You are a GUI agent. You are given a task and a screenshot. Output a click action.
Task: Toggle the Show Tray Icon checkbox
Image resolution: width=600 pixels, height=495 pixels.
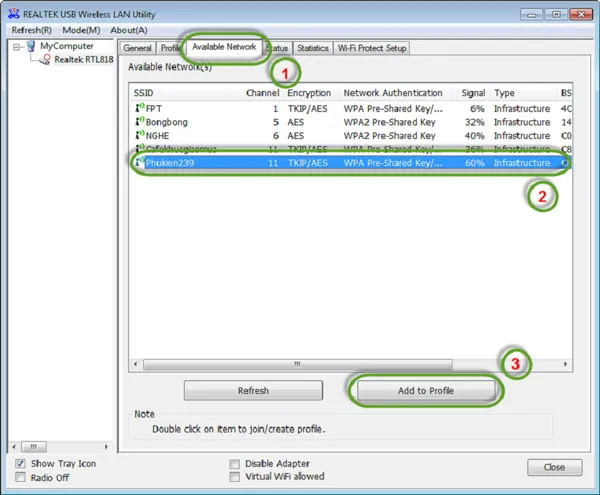pyautogui.click(x=22, y=464)
